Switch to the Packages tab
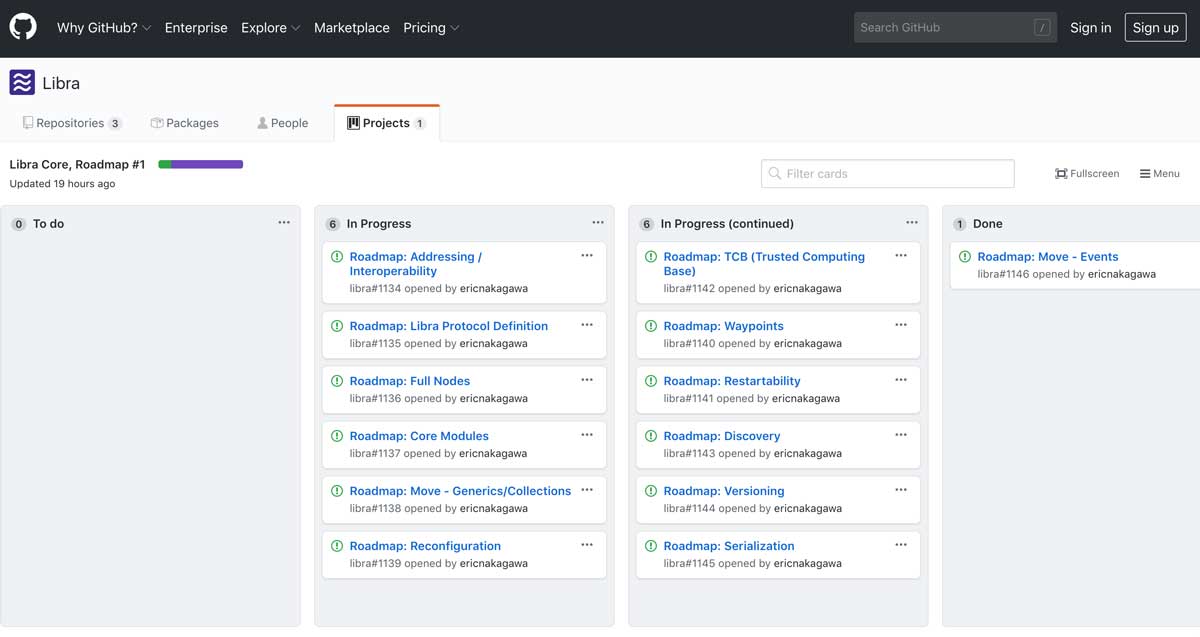This screenshot has width=1200, height=637. coord(185,123)
